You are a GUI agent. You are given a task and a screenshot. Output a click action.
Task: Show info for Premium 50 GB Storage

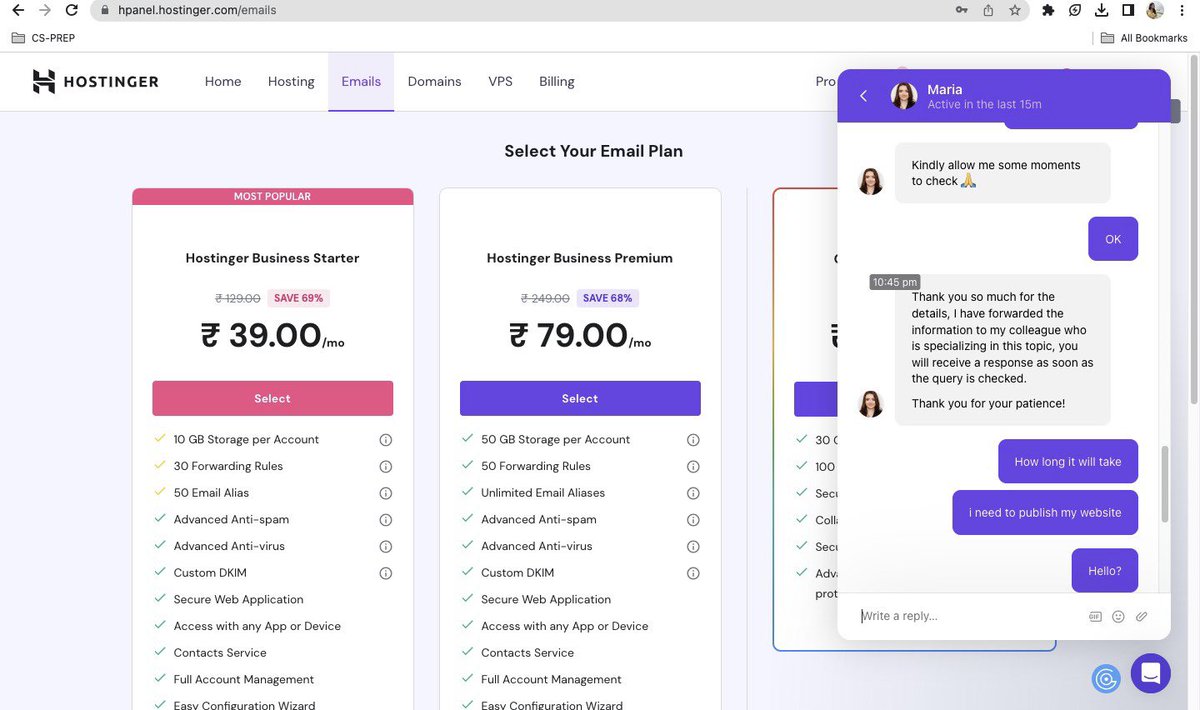tap(693, 440)
